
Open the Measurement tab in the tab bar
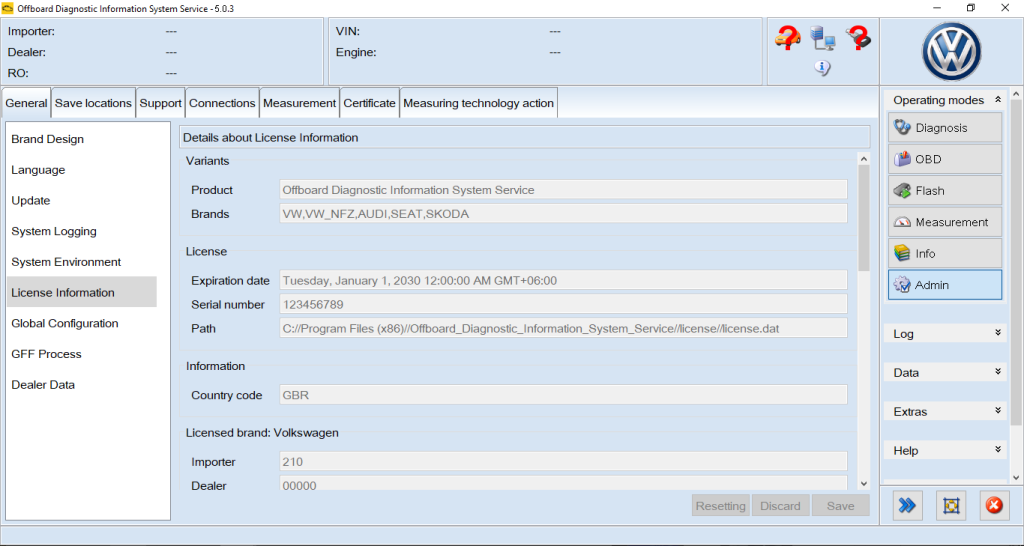[300, 103]
